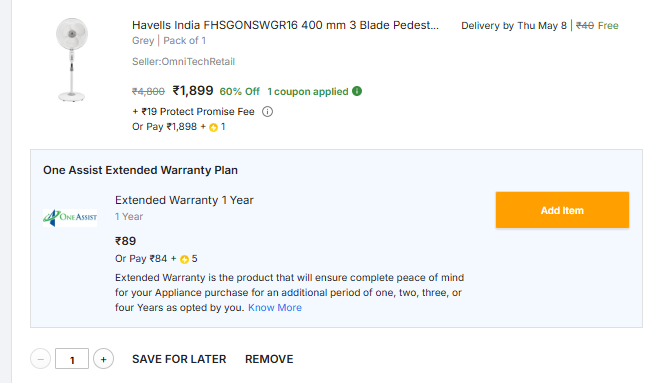This screenshot has width=653, height=383.
Task: Click the Seller:OmniTechRetail label
Action: [x=183, y=62]
